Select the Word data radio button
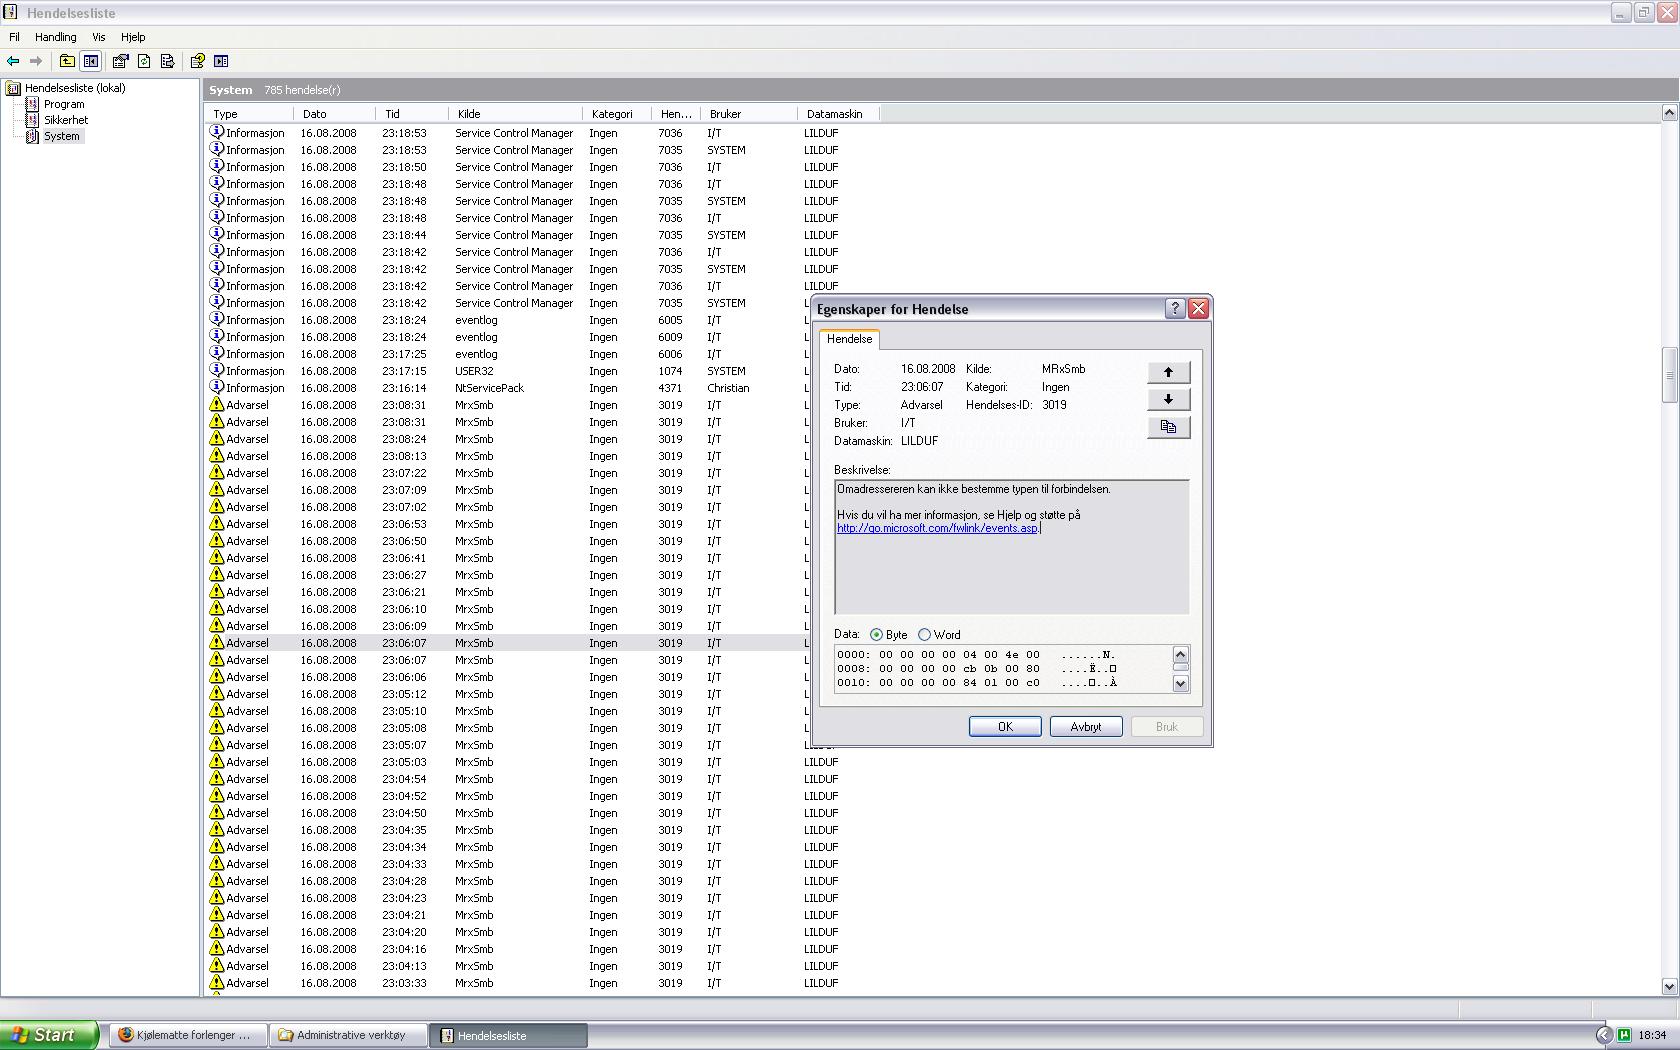This screenshot has height=1050, width=1680. (924, 635)
